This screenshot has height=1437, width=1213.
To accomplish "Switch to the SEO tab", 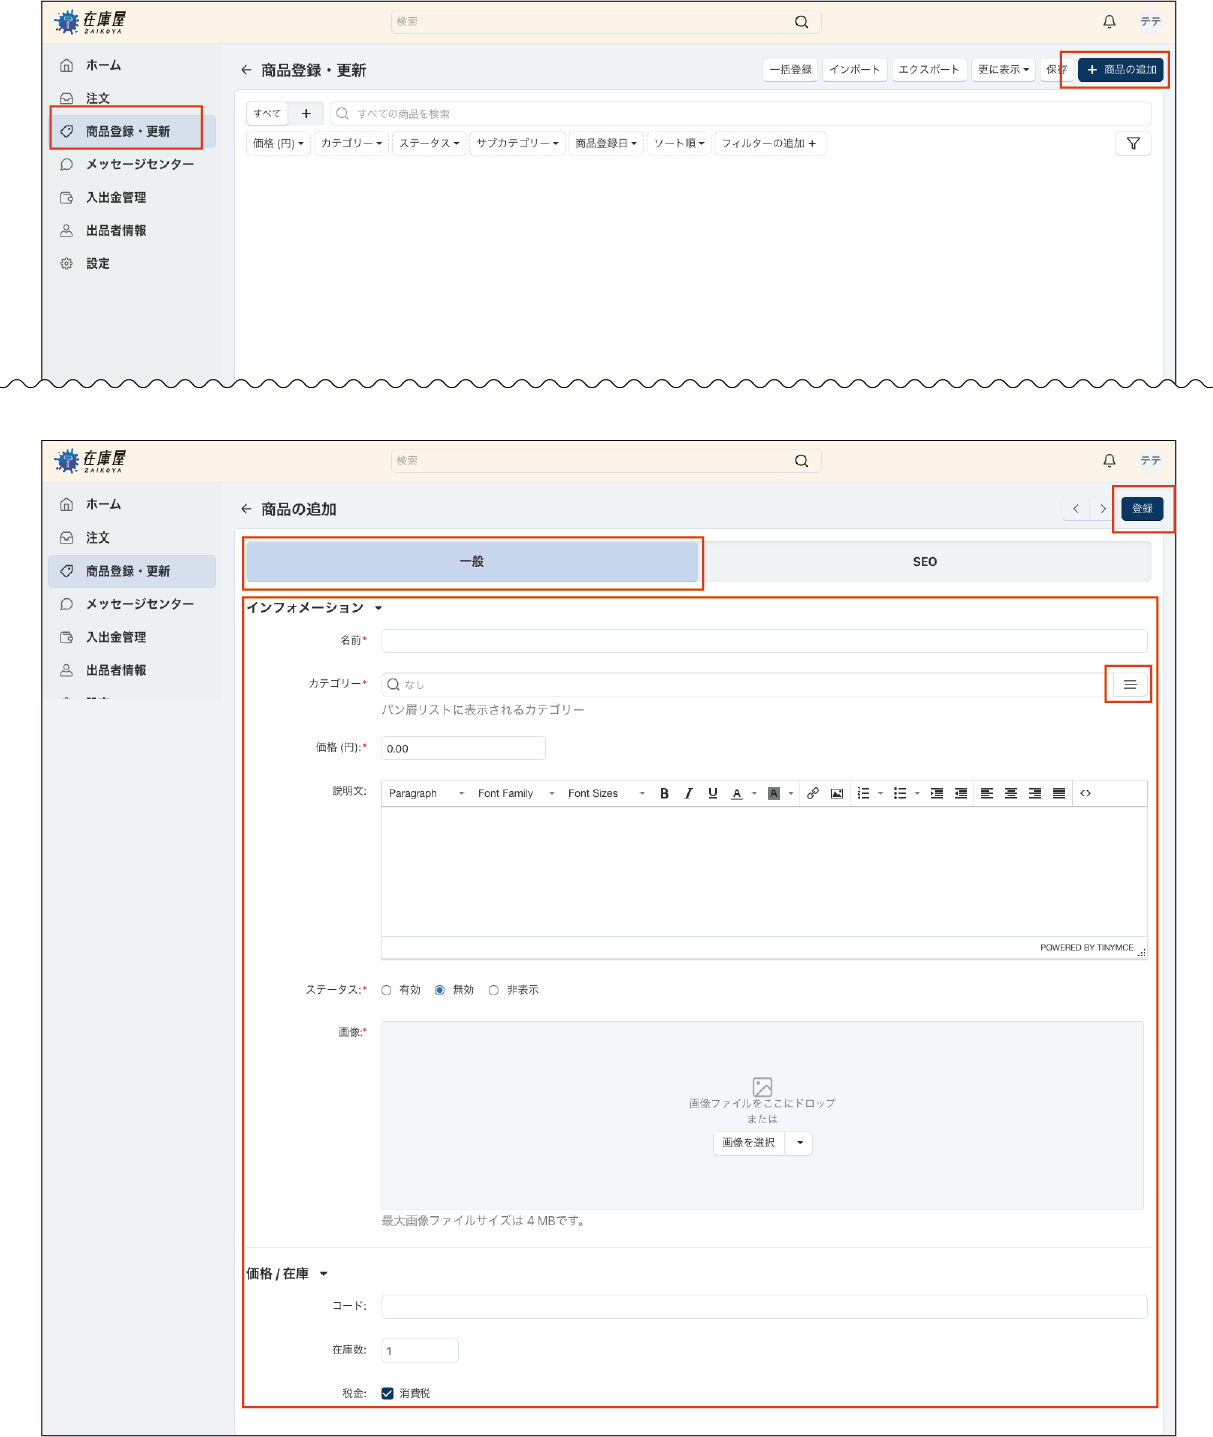I will 924,561.
